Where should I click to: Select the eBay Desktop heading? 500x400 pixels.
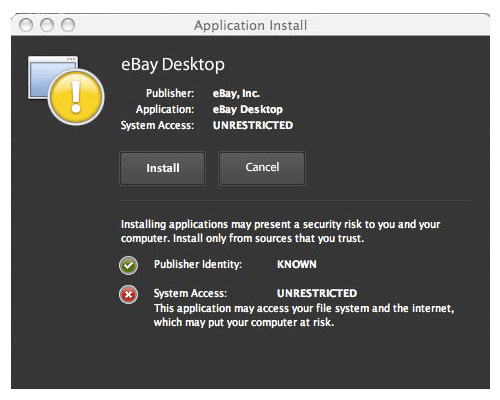(x=173, y=64)
